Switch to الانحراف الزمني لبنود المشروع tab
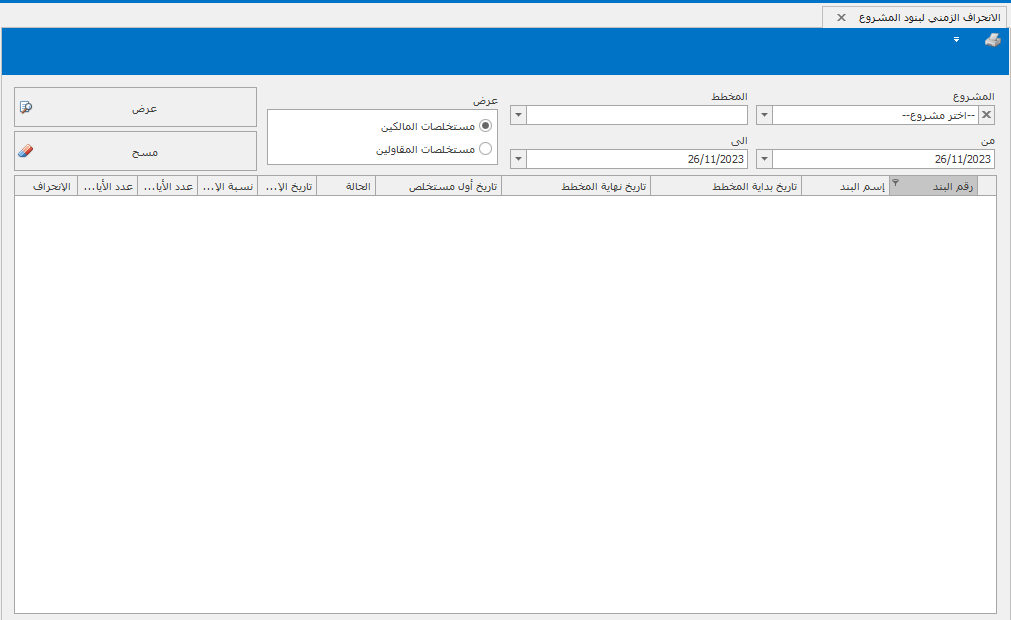1011x620 pixels. click(928, 18)
